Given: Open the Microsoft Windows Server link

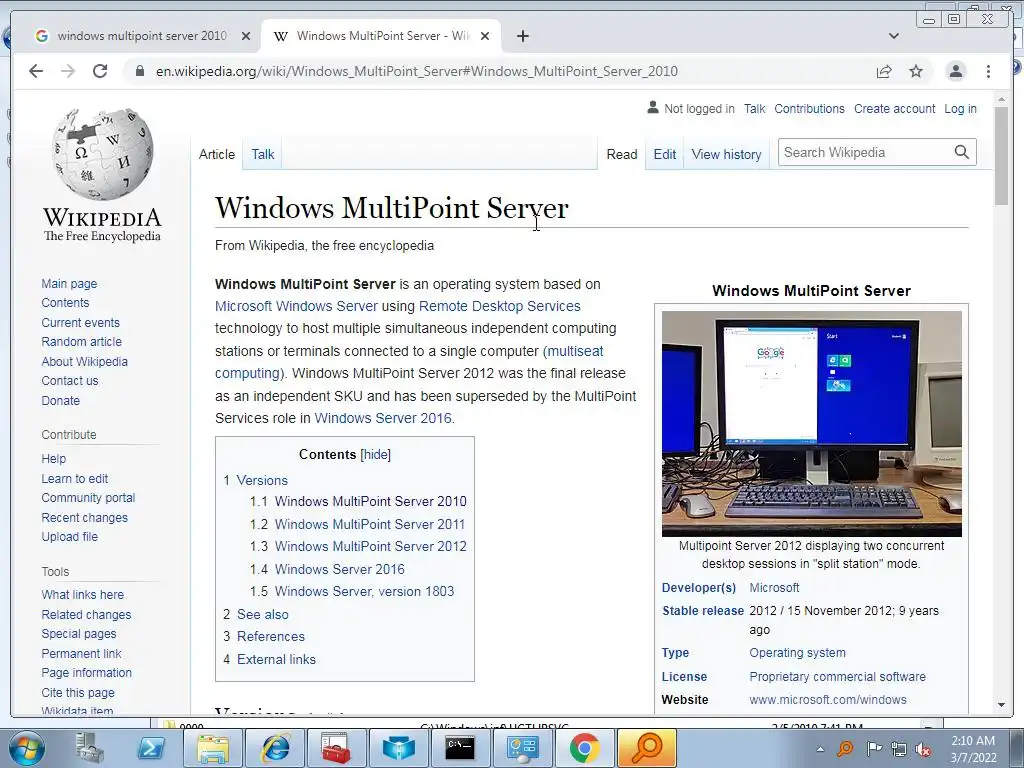Looking at the screenshot, I should [x=296, y=306].
